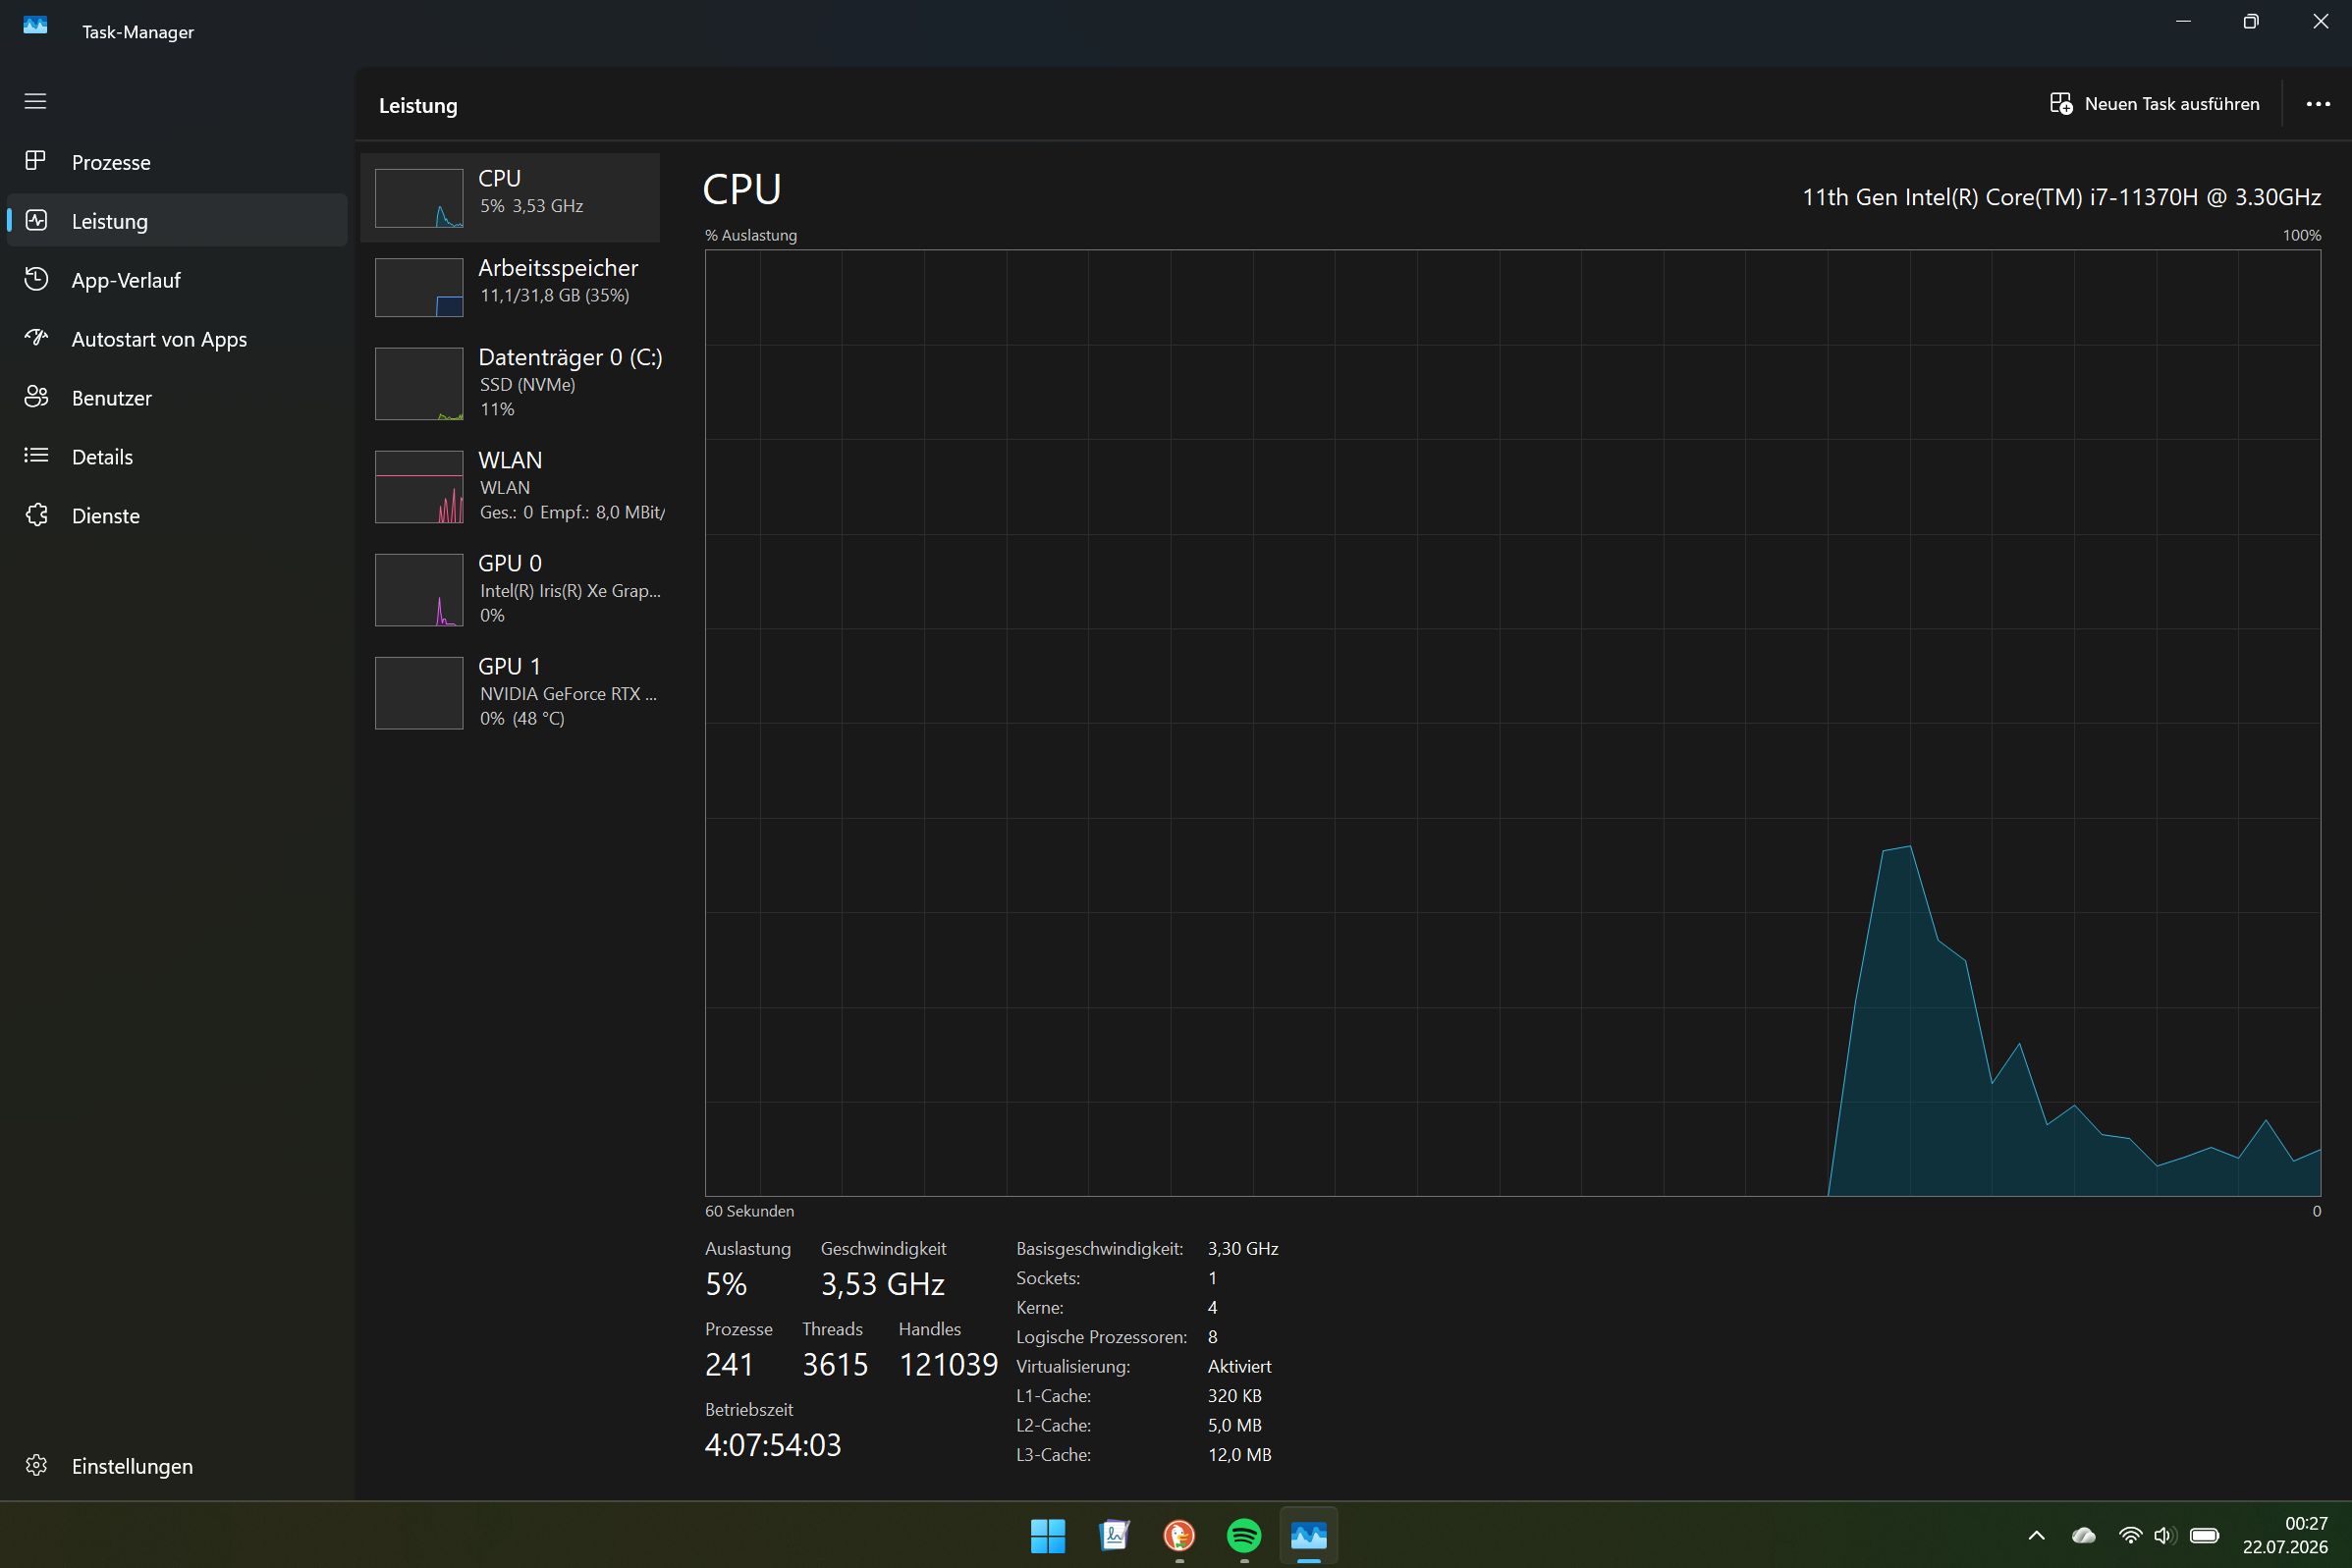Expand the system tray hidden icons chevron
The image size is (2352, 1568).
click(2036, 1535)
